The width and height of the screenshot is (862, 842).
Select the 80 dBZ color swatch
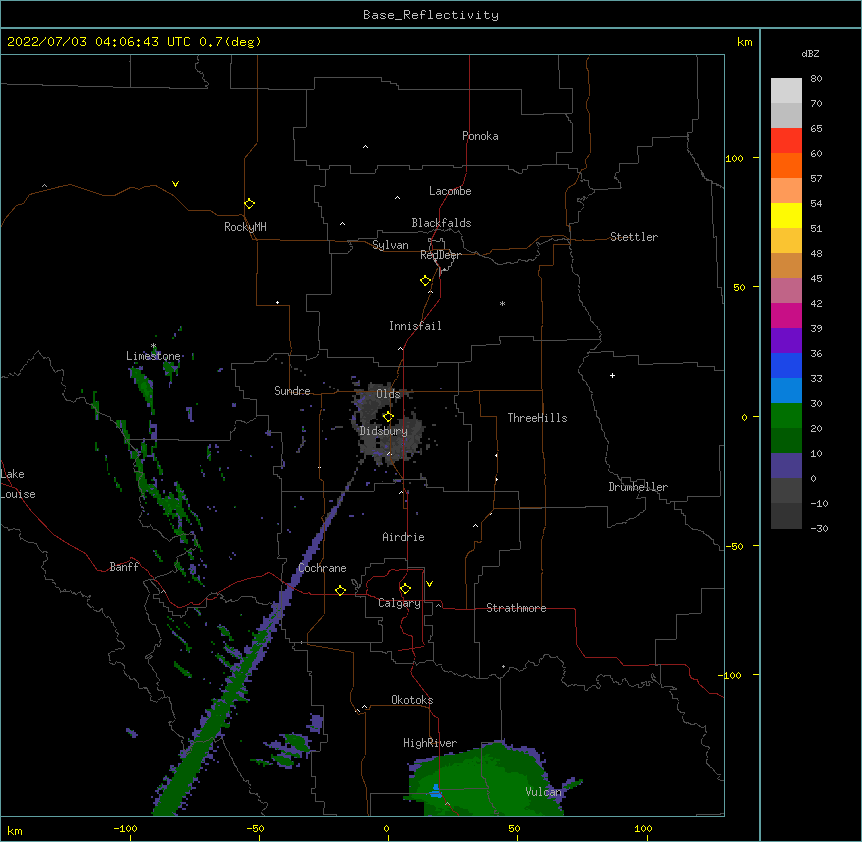[786, 91]
